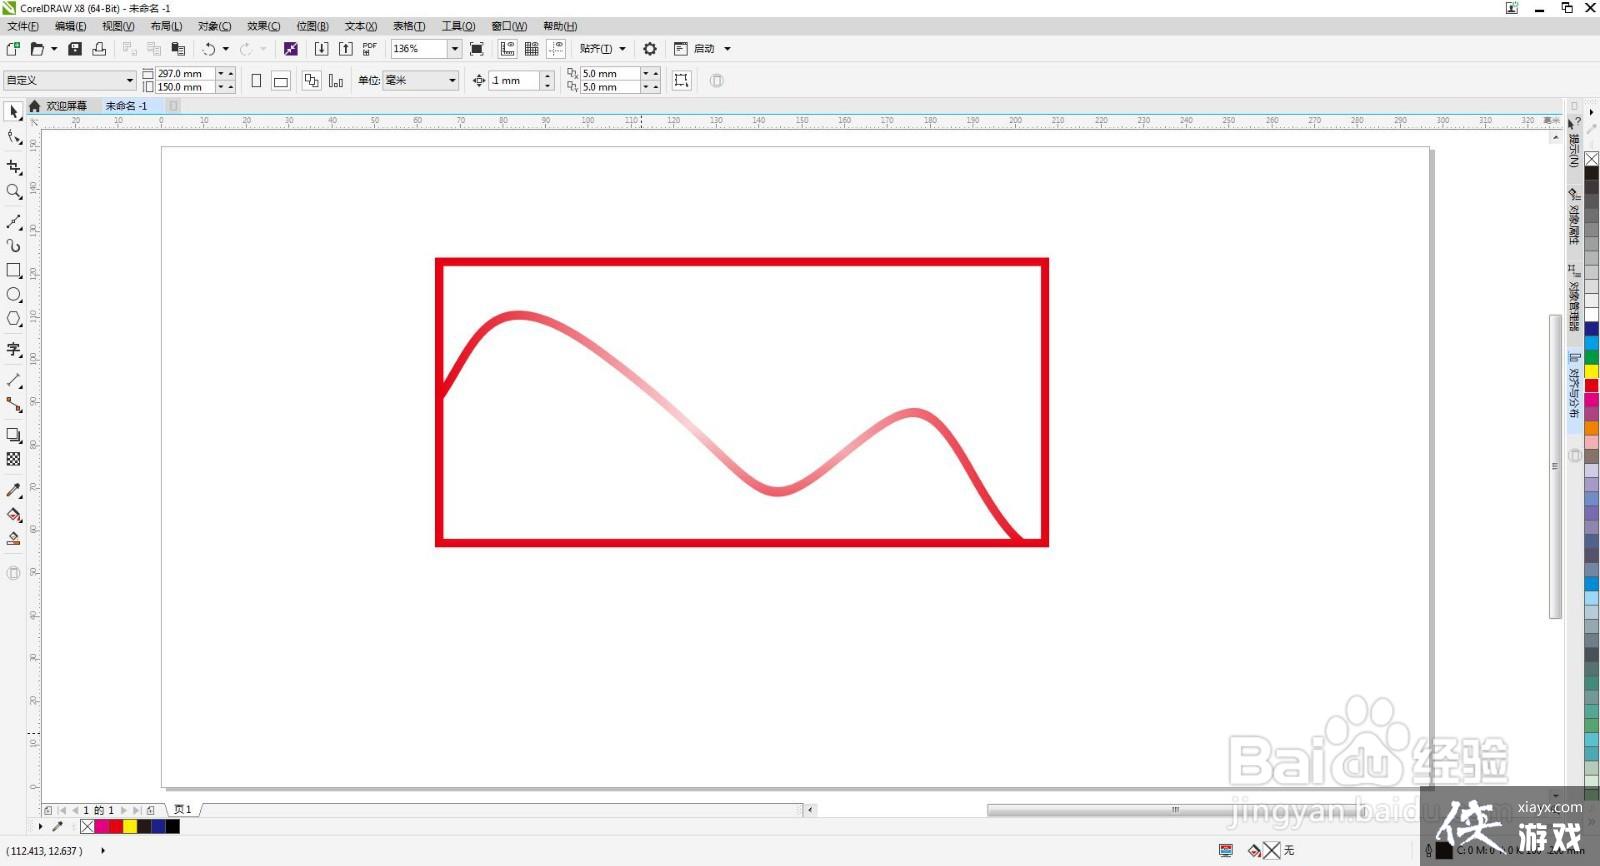
Task: Click the nudge distance 1 mm field
Action: (514, 80)
